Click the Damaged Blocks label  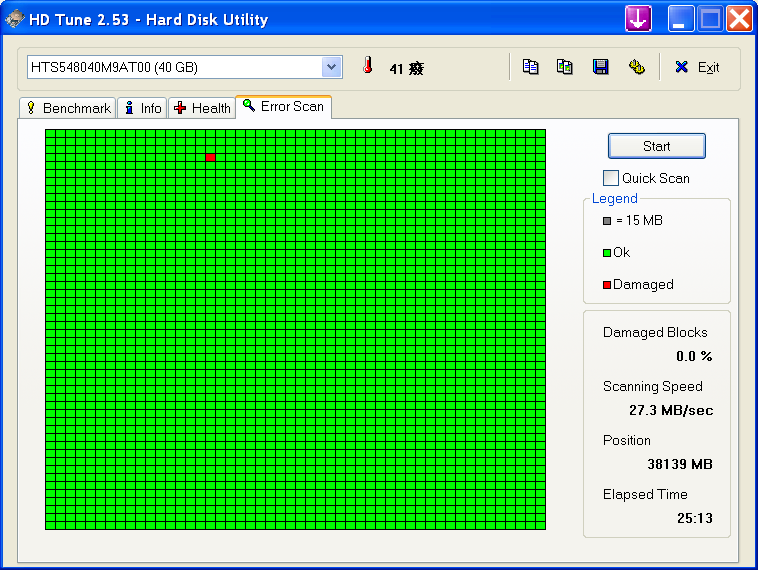pos(655,333)
